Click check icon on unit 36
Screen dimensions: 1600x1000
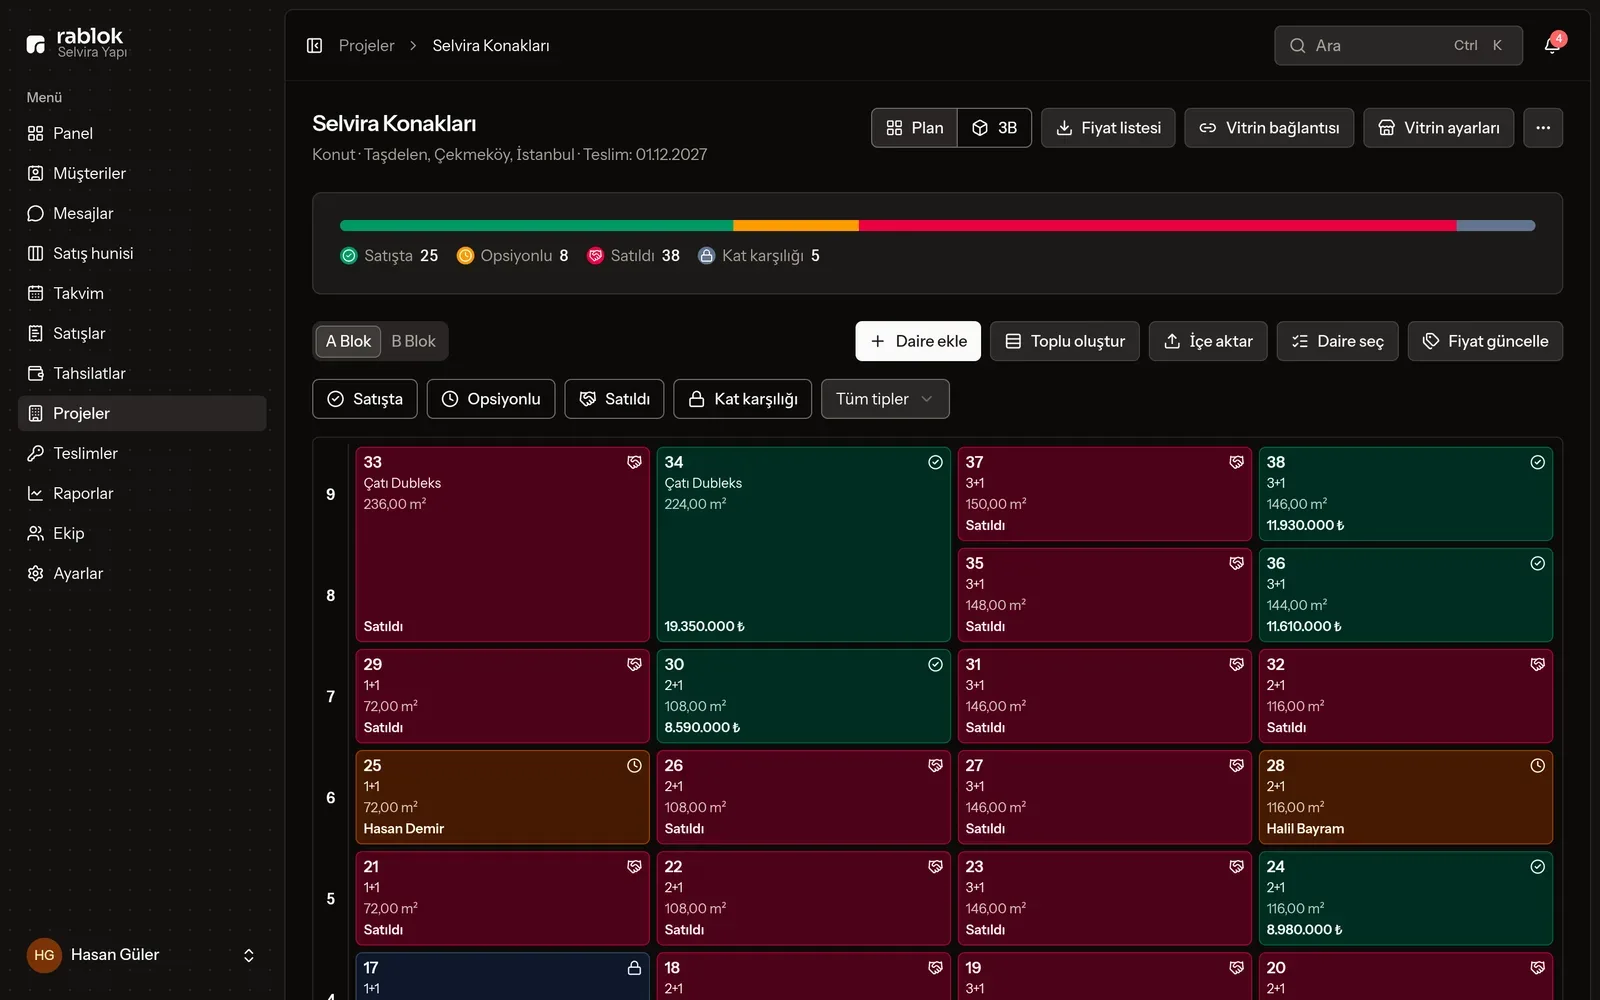point(1537,563)
